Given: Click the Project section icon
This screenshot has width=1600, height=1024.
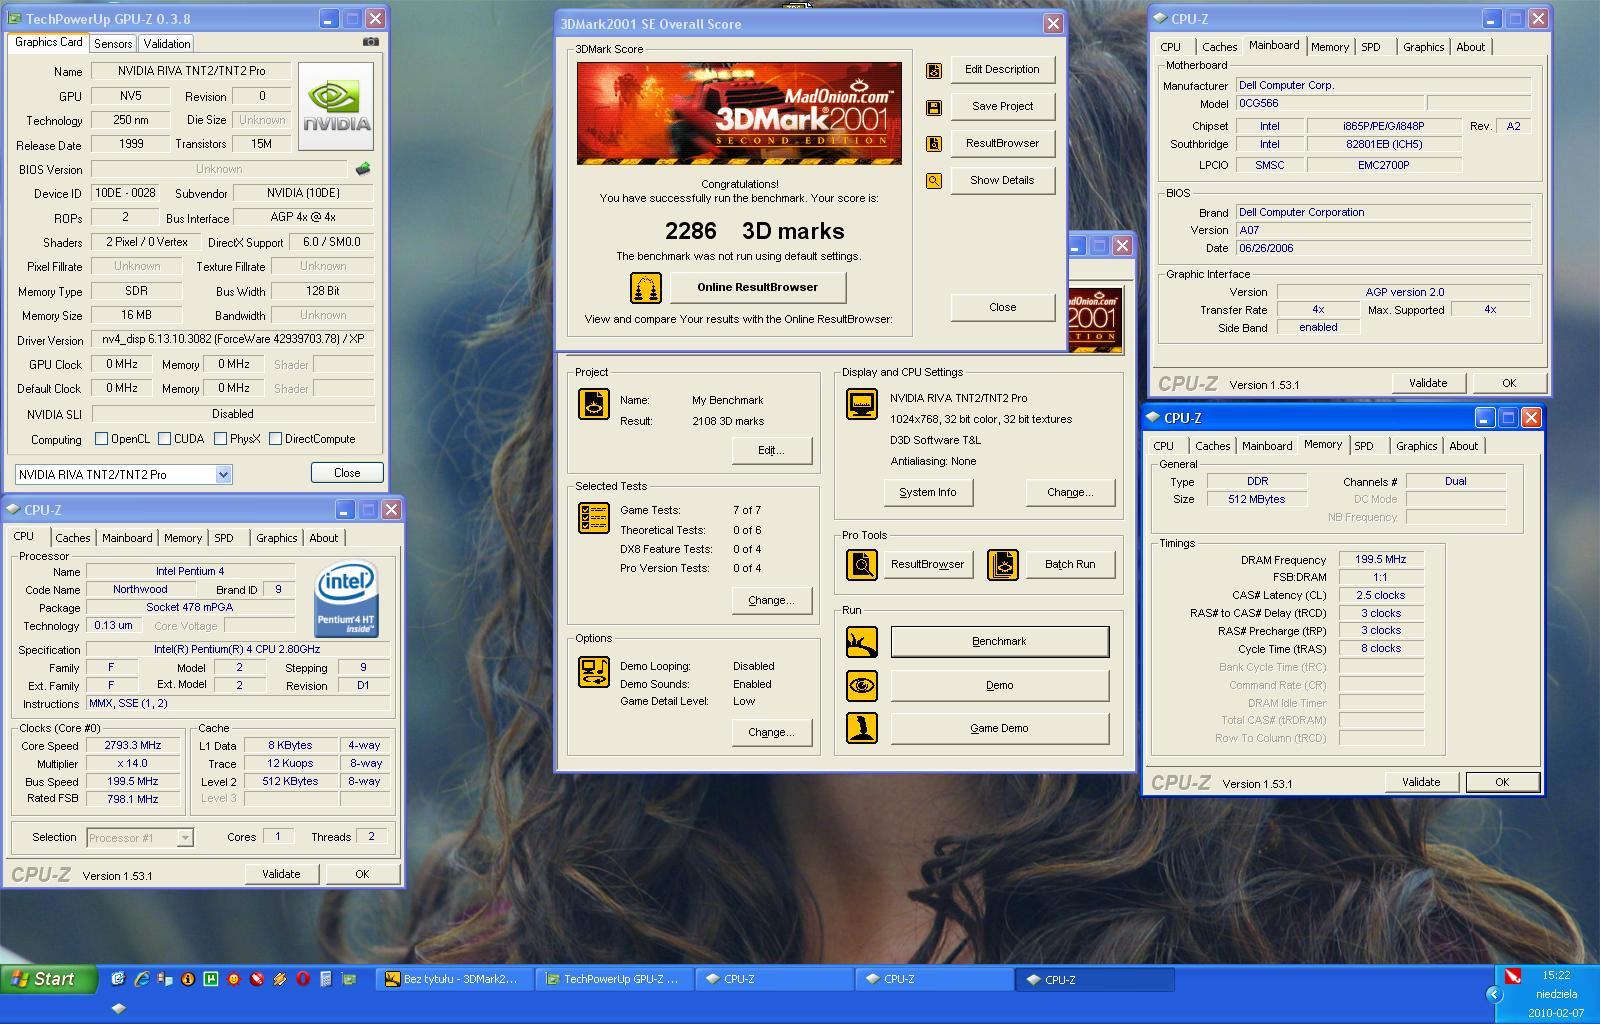Looking at the screenshot, I should [594, 404].
